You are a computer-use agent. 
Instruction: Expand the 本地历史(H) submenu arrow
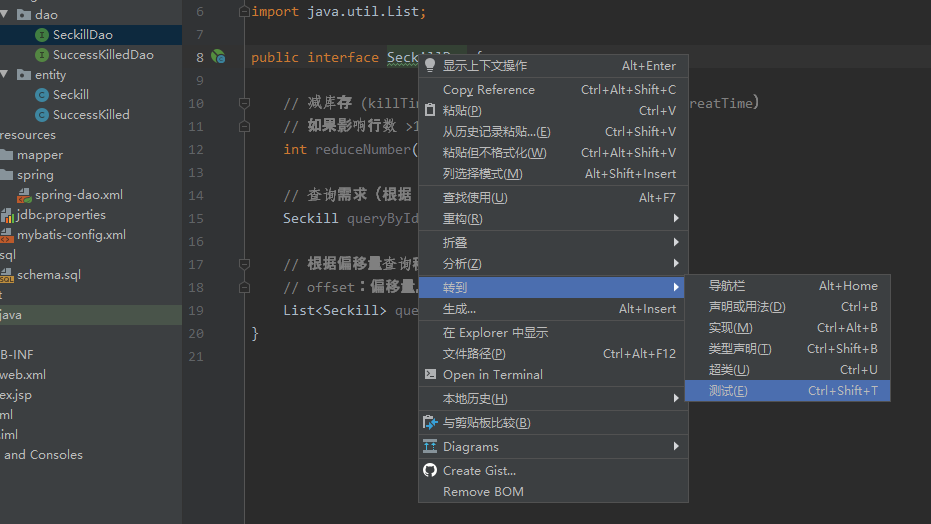point(676,398)
